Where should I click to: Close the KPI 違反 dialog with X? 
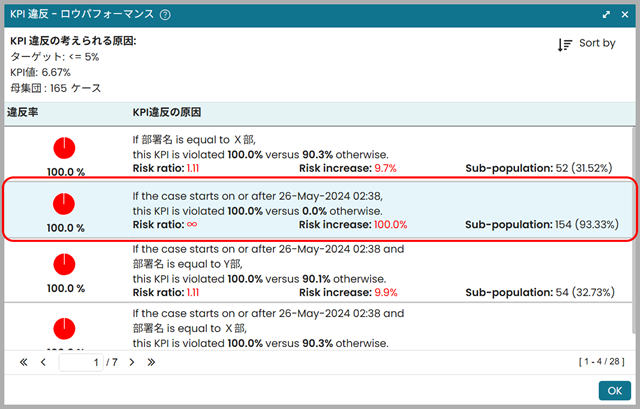point(624,15)
